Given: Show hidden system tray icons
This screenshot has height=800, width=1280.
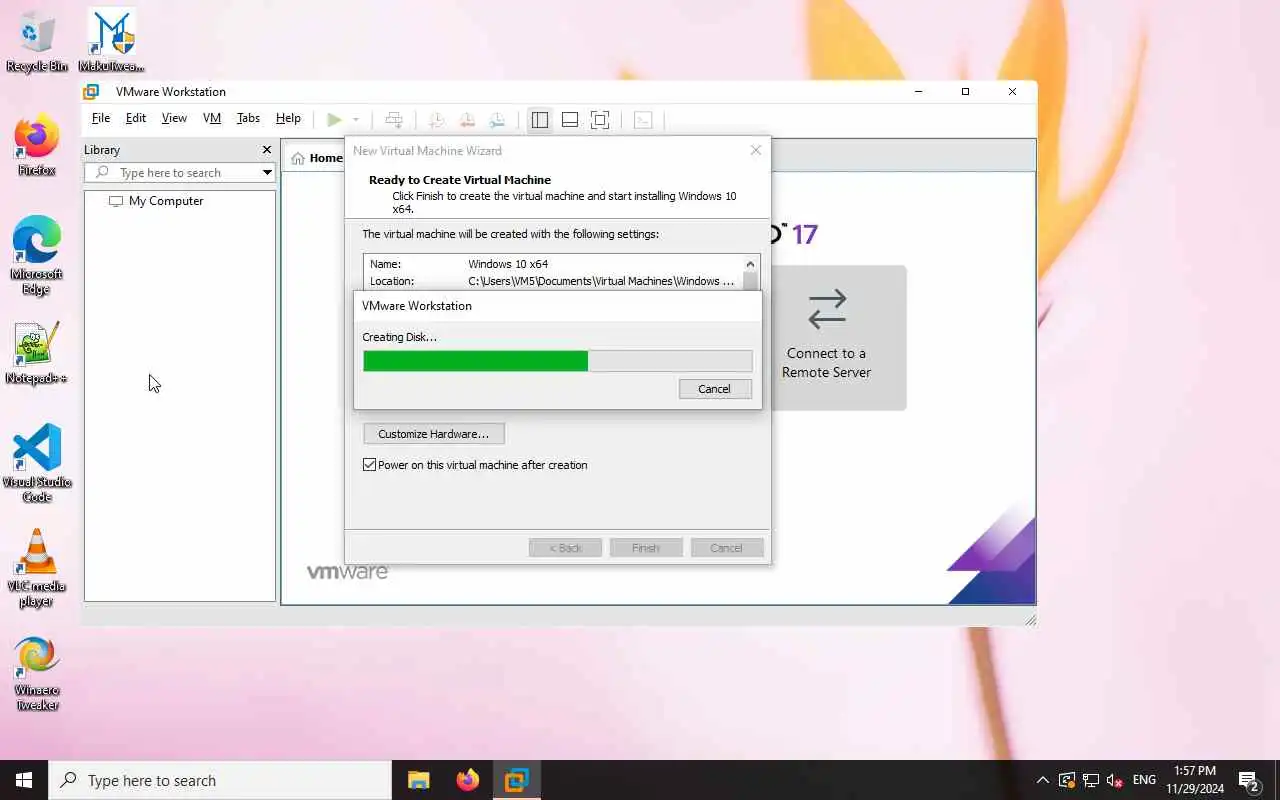Looking at the screenshot, I should [1043, 780].
